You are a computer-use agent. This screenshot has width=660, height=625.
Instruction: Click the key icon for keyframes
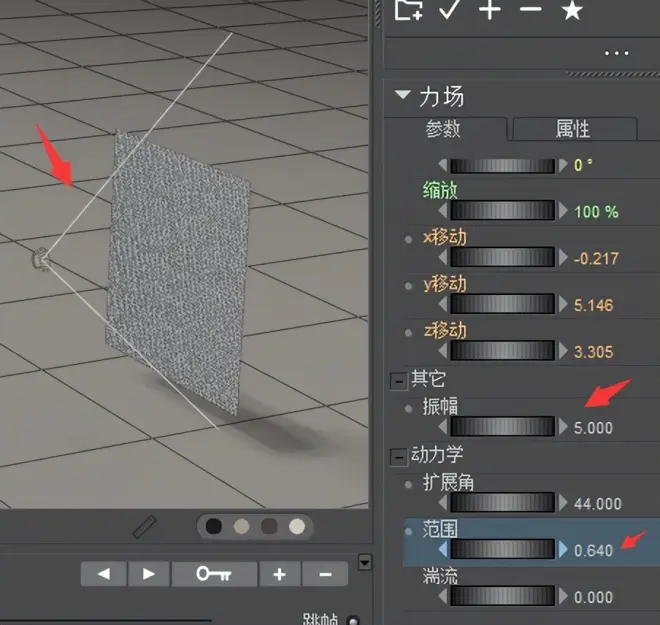click(214, 574)
